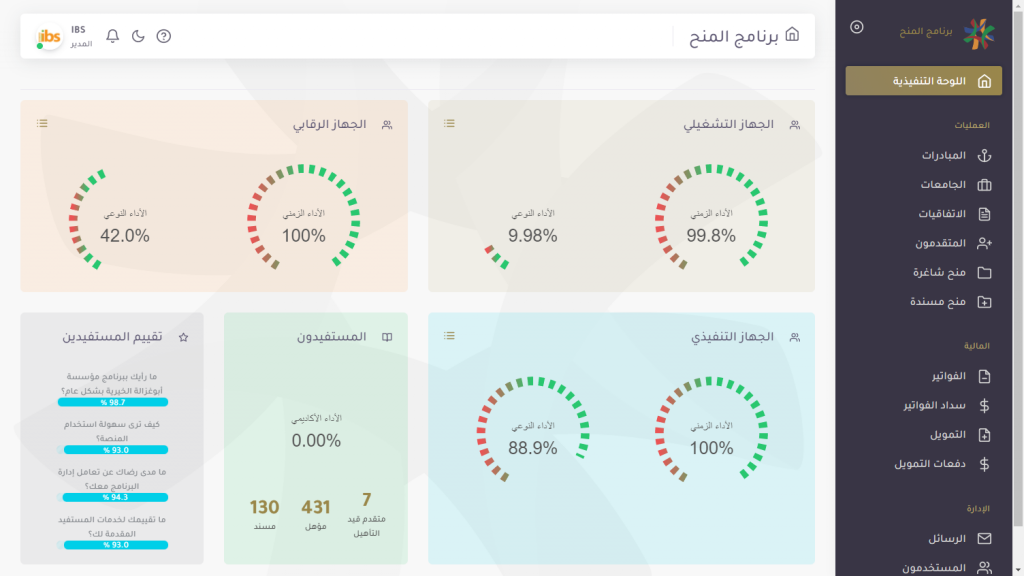Toggle the sidebar pin circle button

(x=856, y=27)
